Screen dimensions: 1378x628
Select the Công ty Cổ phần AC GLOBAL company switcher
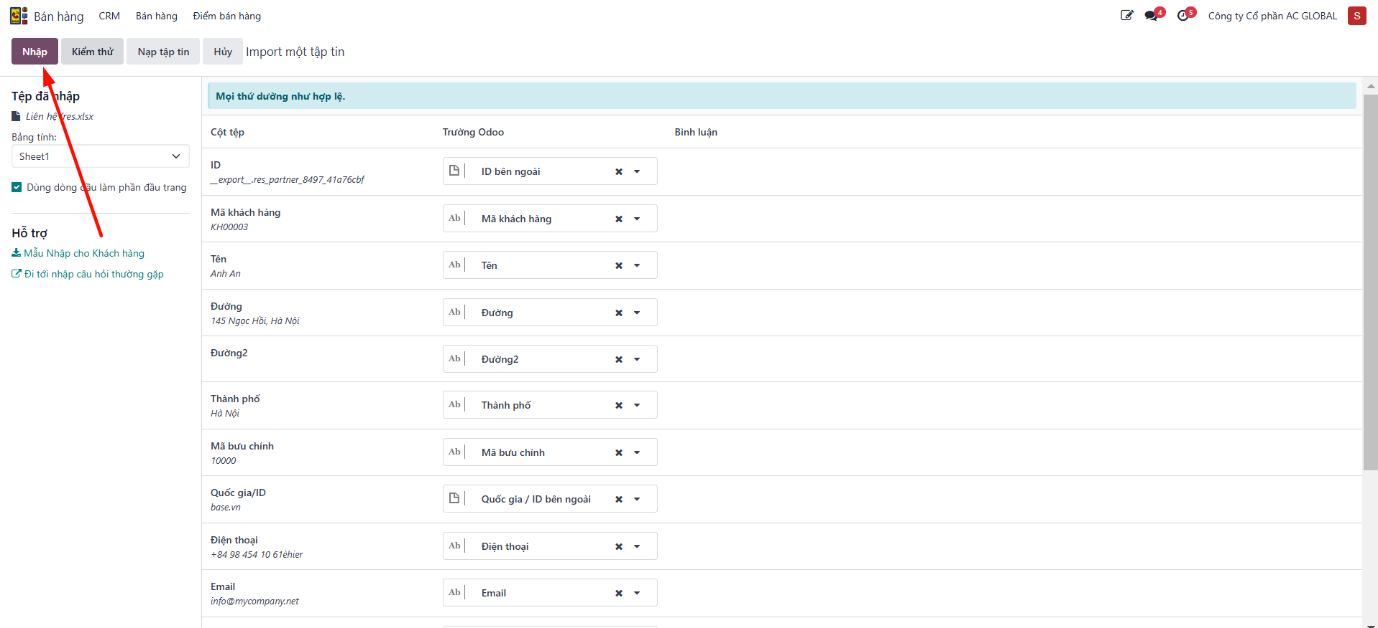coord(1272,16)
